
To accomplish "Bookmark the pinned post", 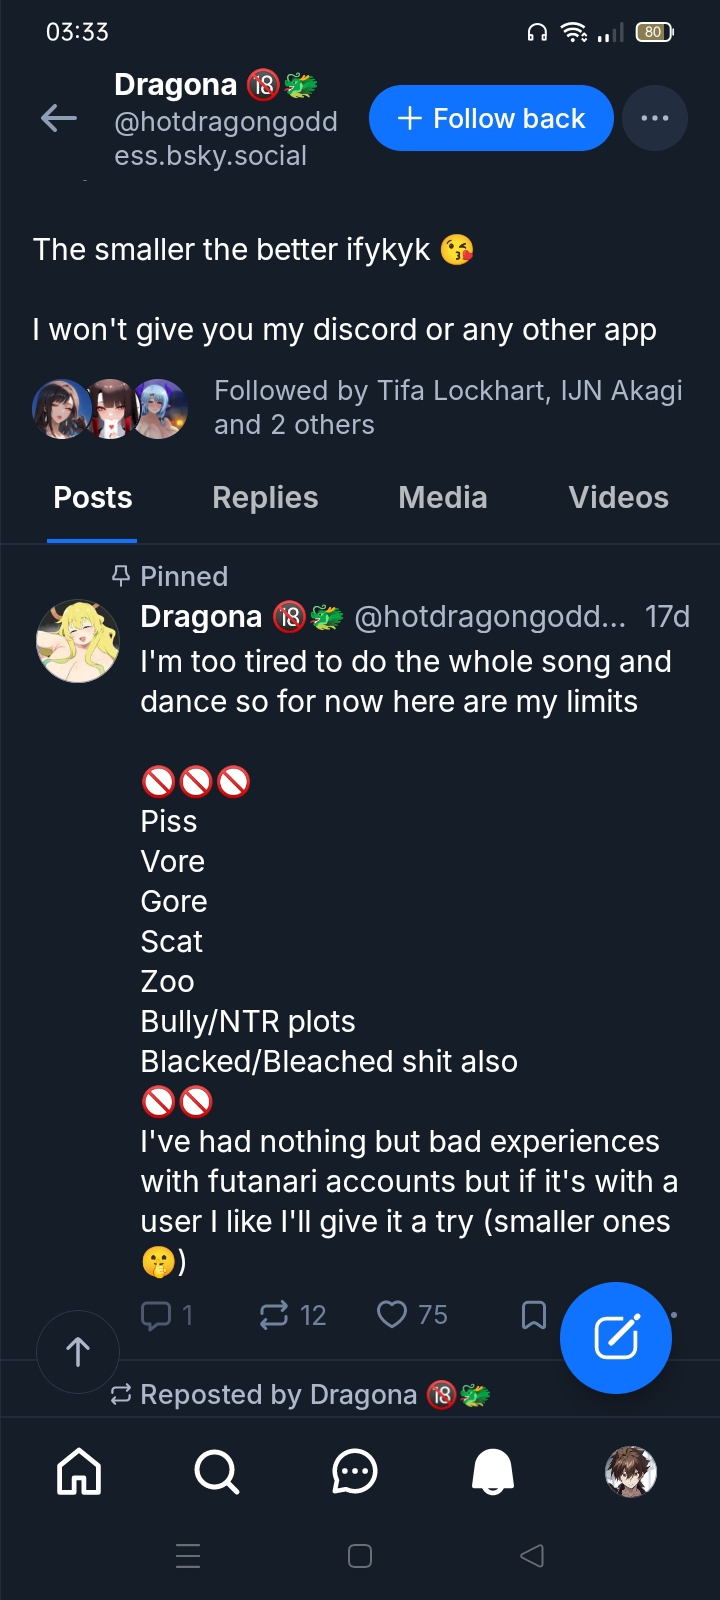I will (x=534, y=1315).
